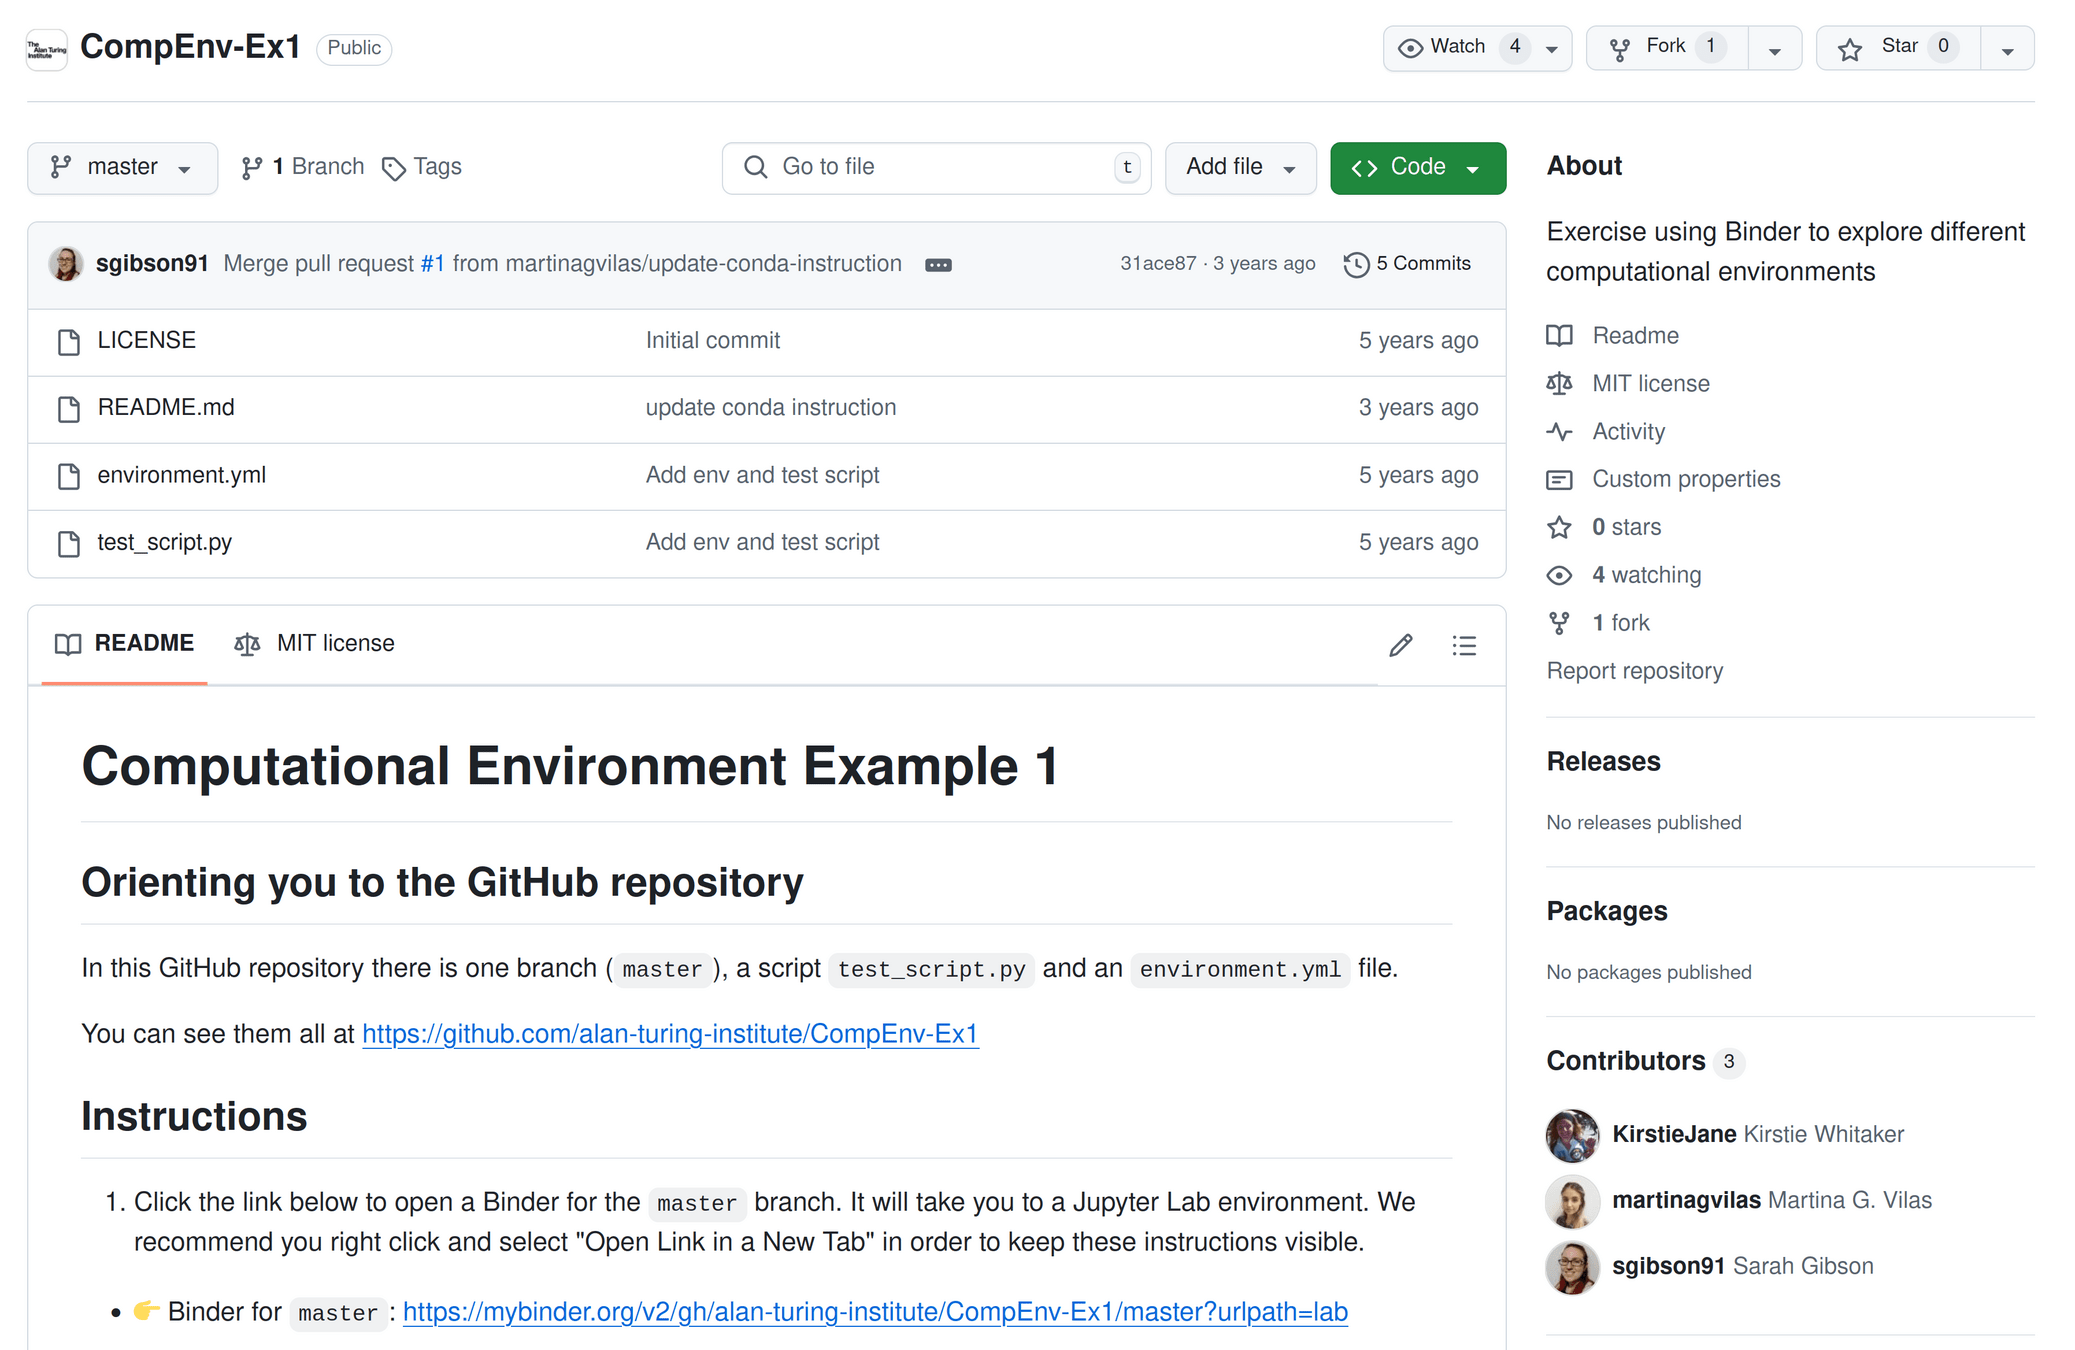Open the mybinder.org master Binder link
Screen dimensions: 2075x1350
point(874,1311)
